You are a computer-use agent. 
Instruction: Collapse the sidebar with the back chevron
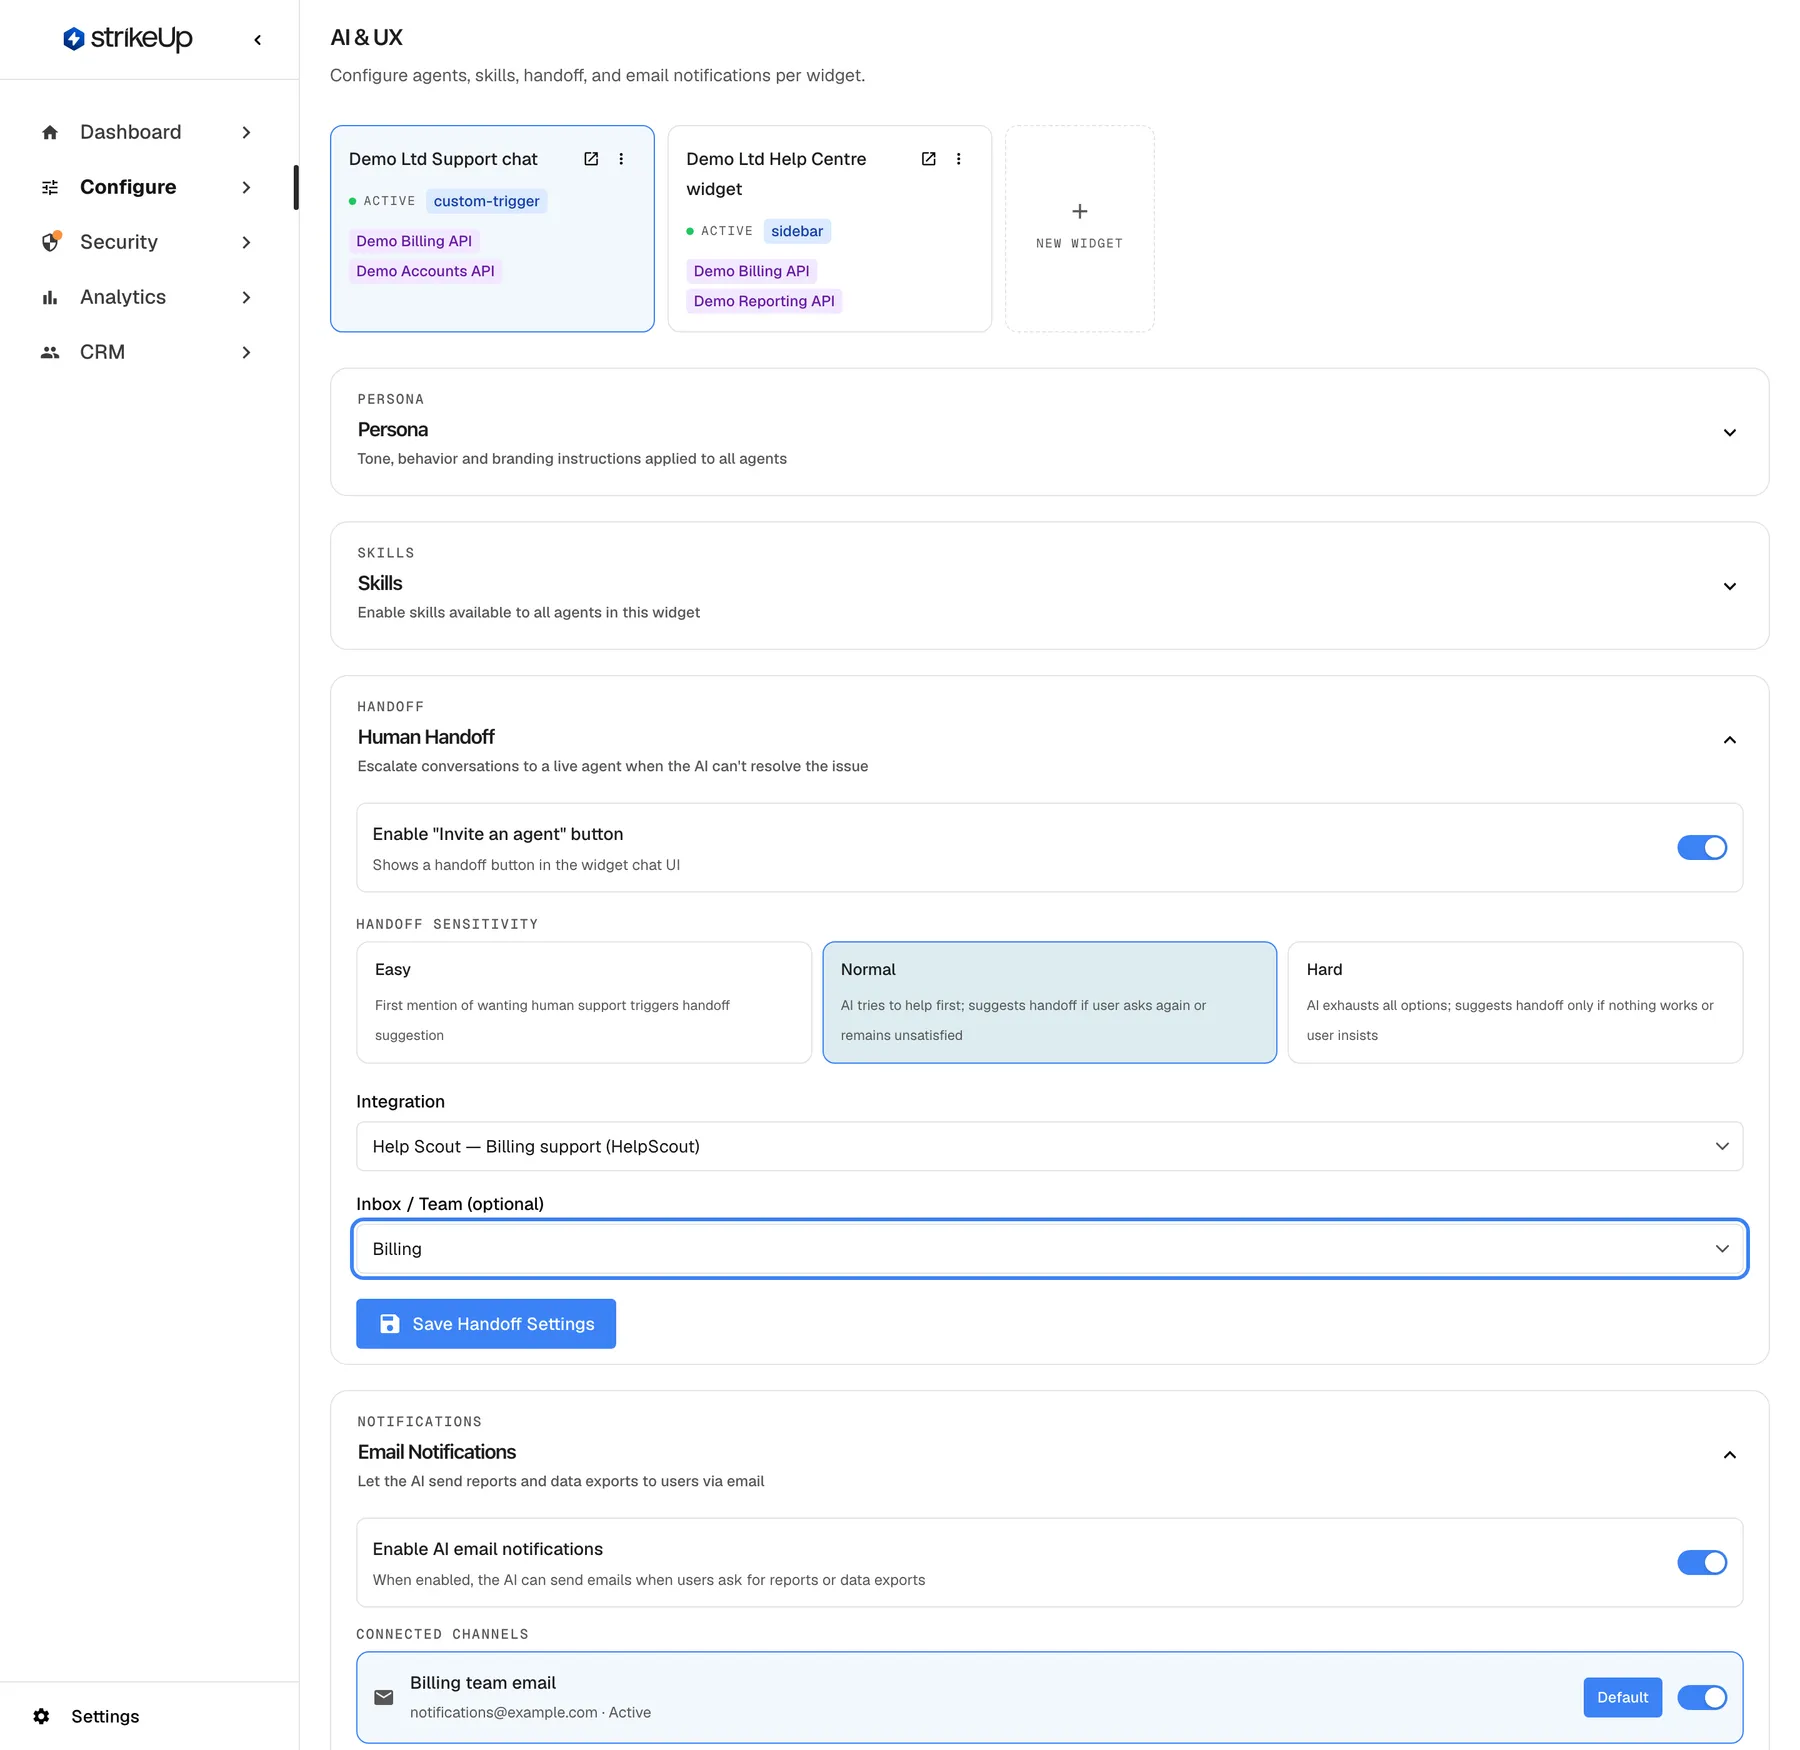258,40
